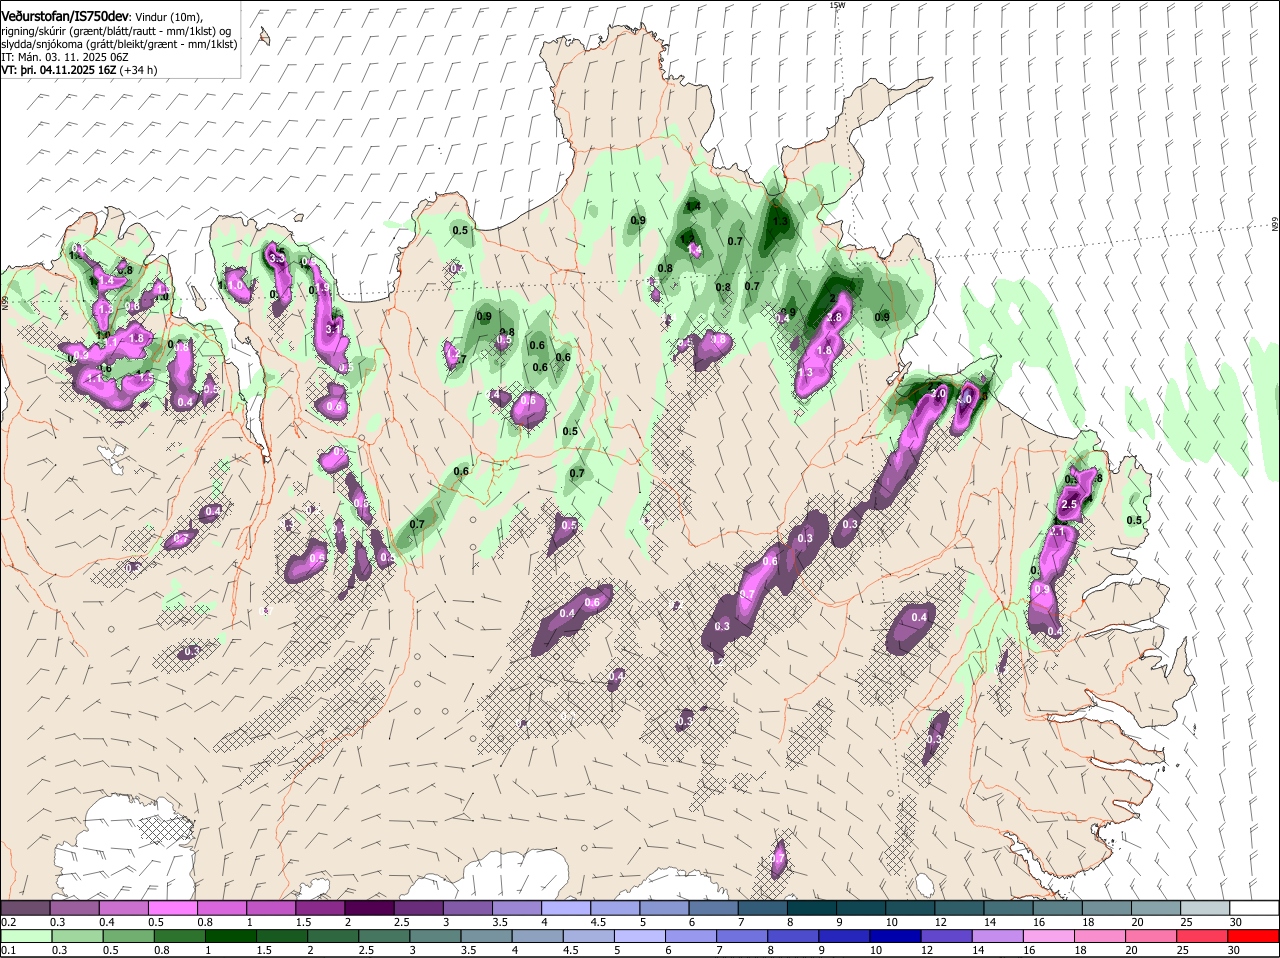Screen dimensions: 1280x958
Task: Click the 0.2–0.3 swatch in upper snow scale
Action: tap(25, 907)
